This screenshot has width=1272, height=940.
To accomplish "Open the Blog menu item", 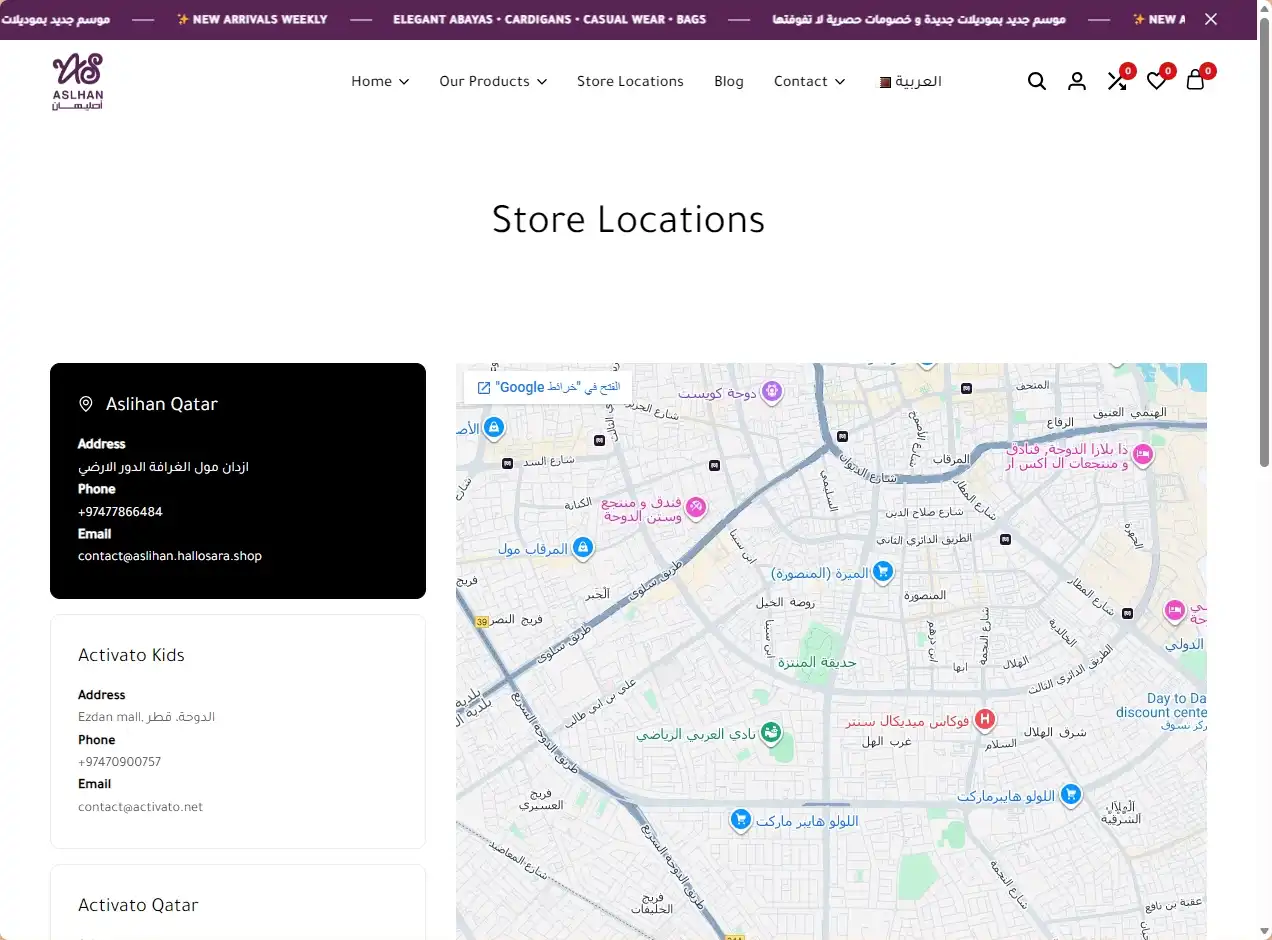I will 729,81.
